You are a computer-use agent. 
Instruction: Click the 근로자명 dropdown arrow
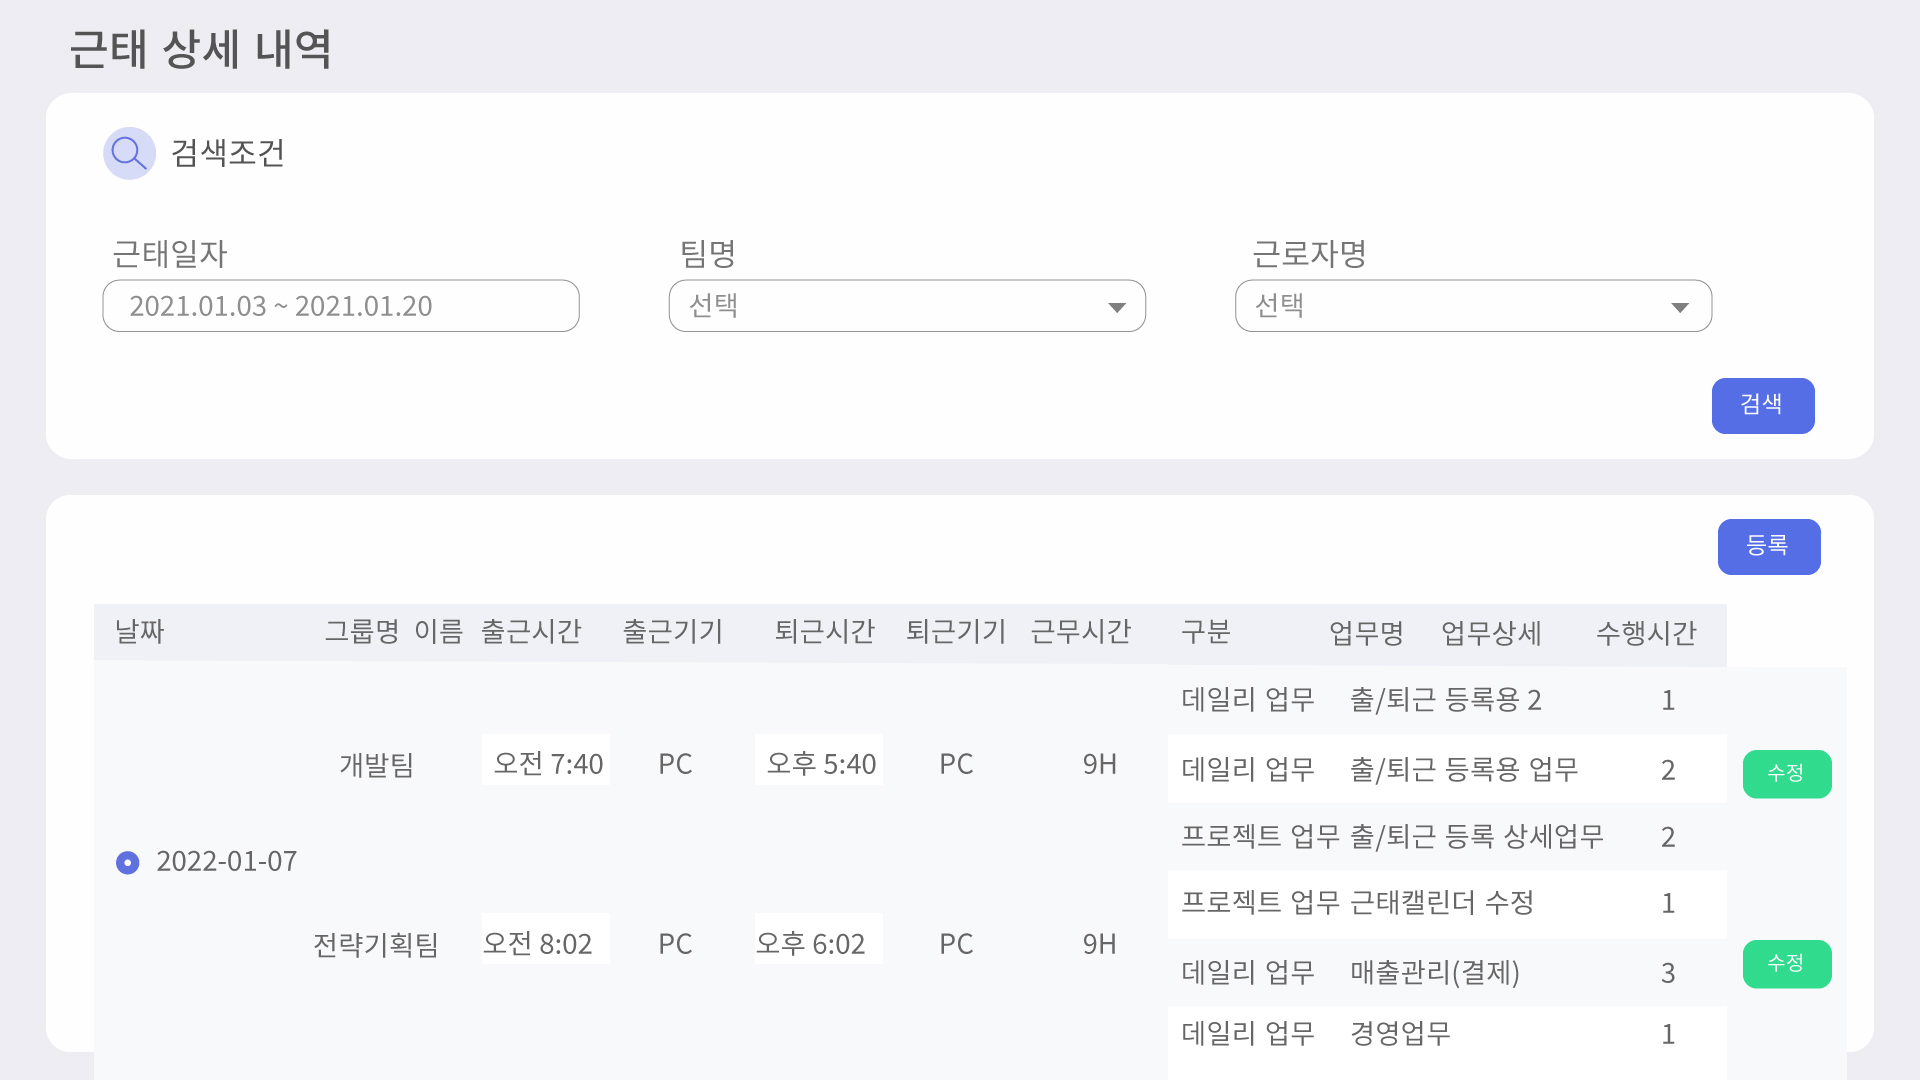click(x=1680, y=307)
